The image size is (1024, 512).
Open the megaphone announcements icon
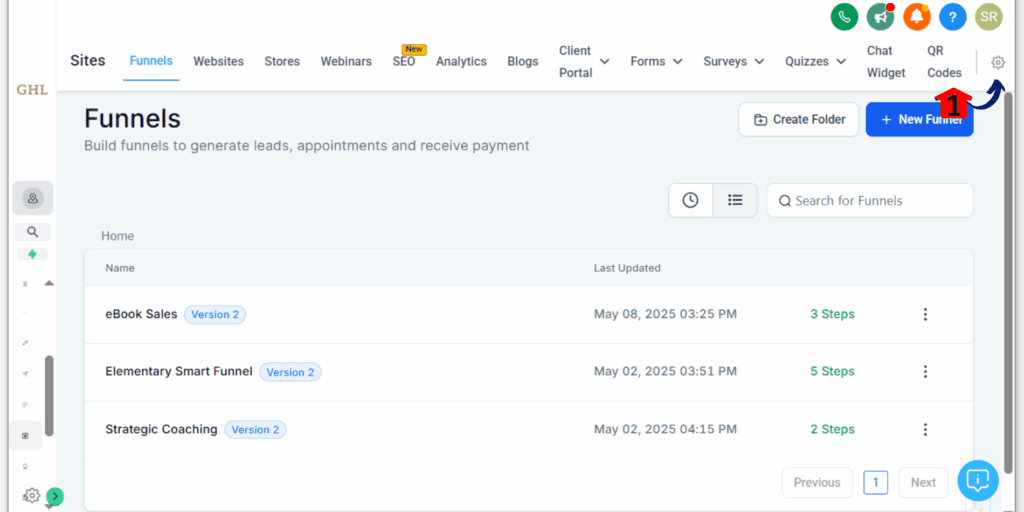pos(880,17)
